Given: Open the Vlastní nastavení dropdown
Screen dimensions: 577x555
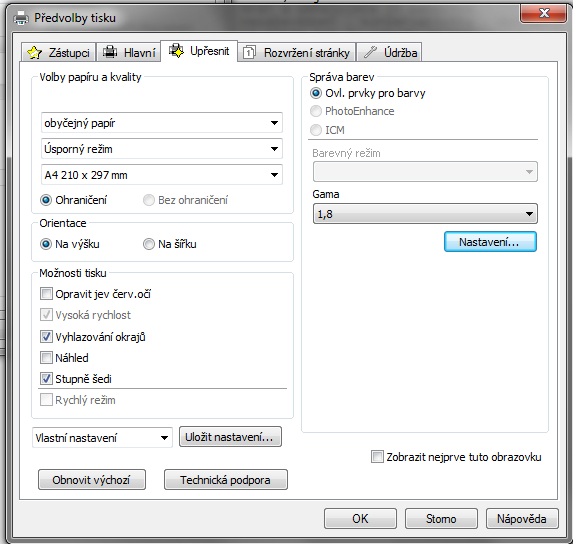Looking at the screenshot, I should pyautogui.click(x=102, y=438).
